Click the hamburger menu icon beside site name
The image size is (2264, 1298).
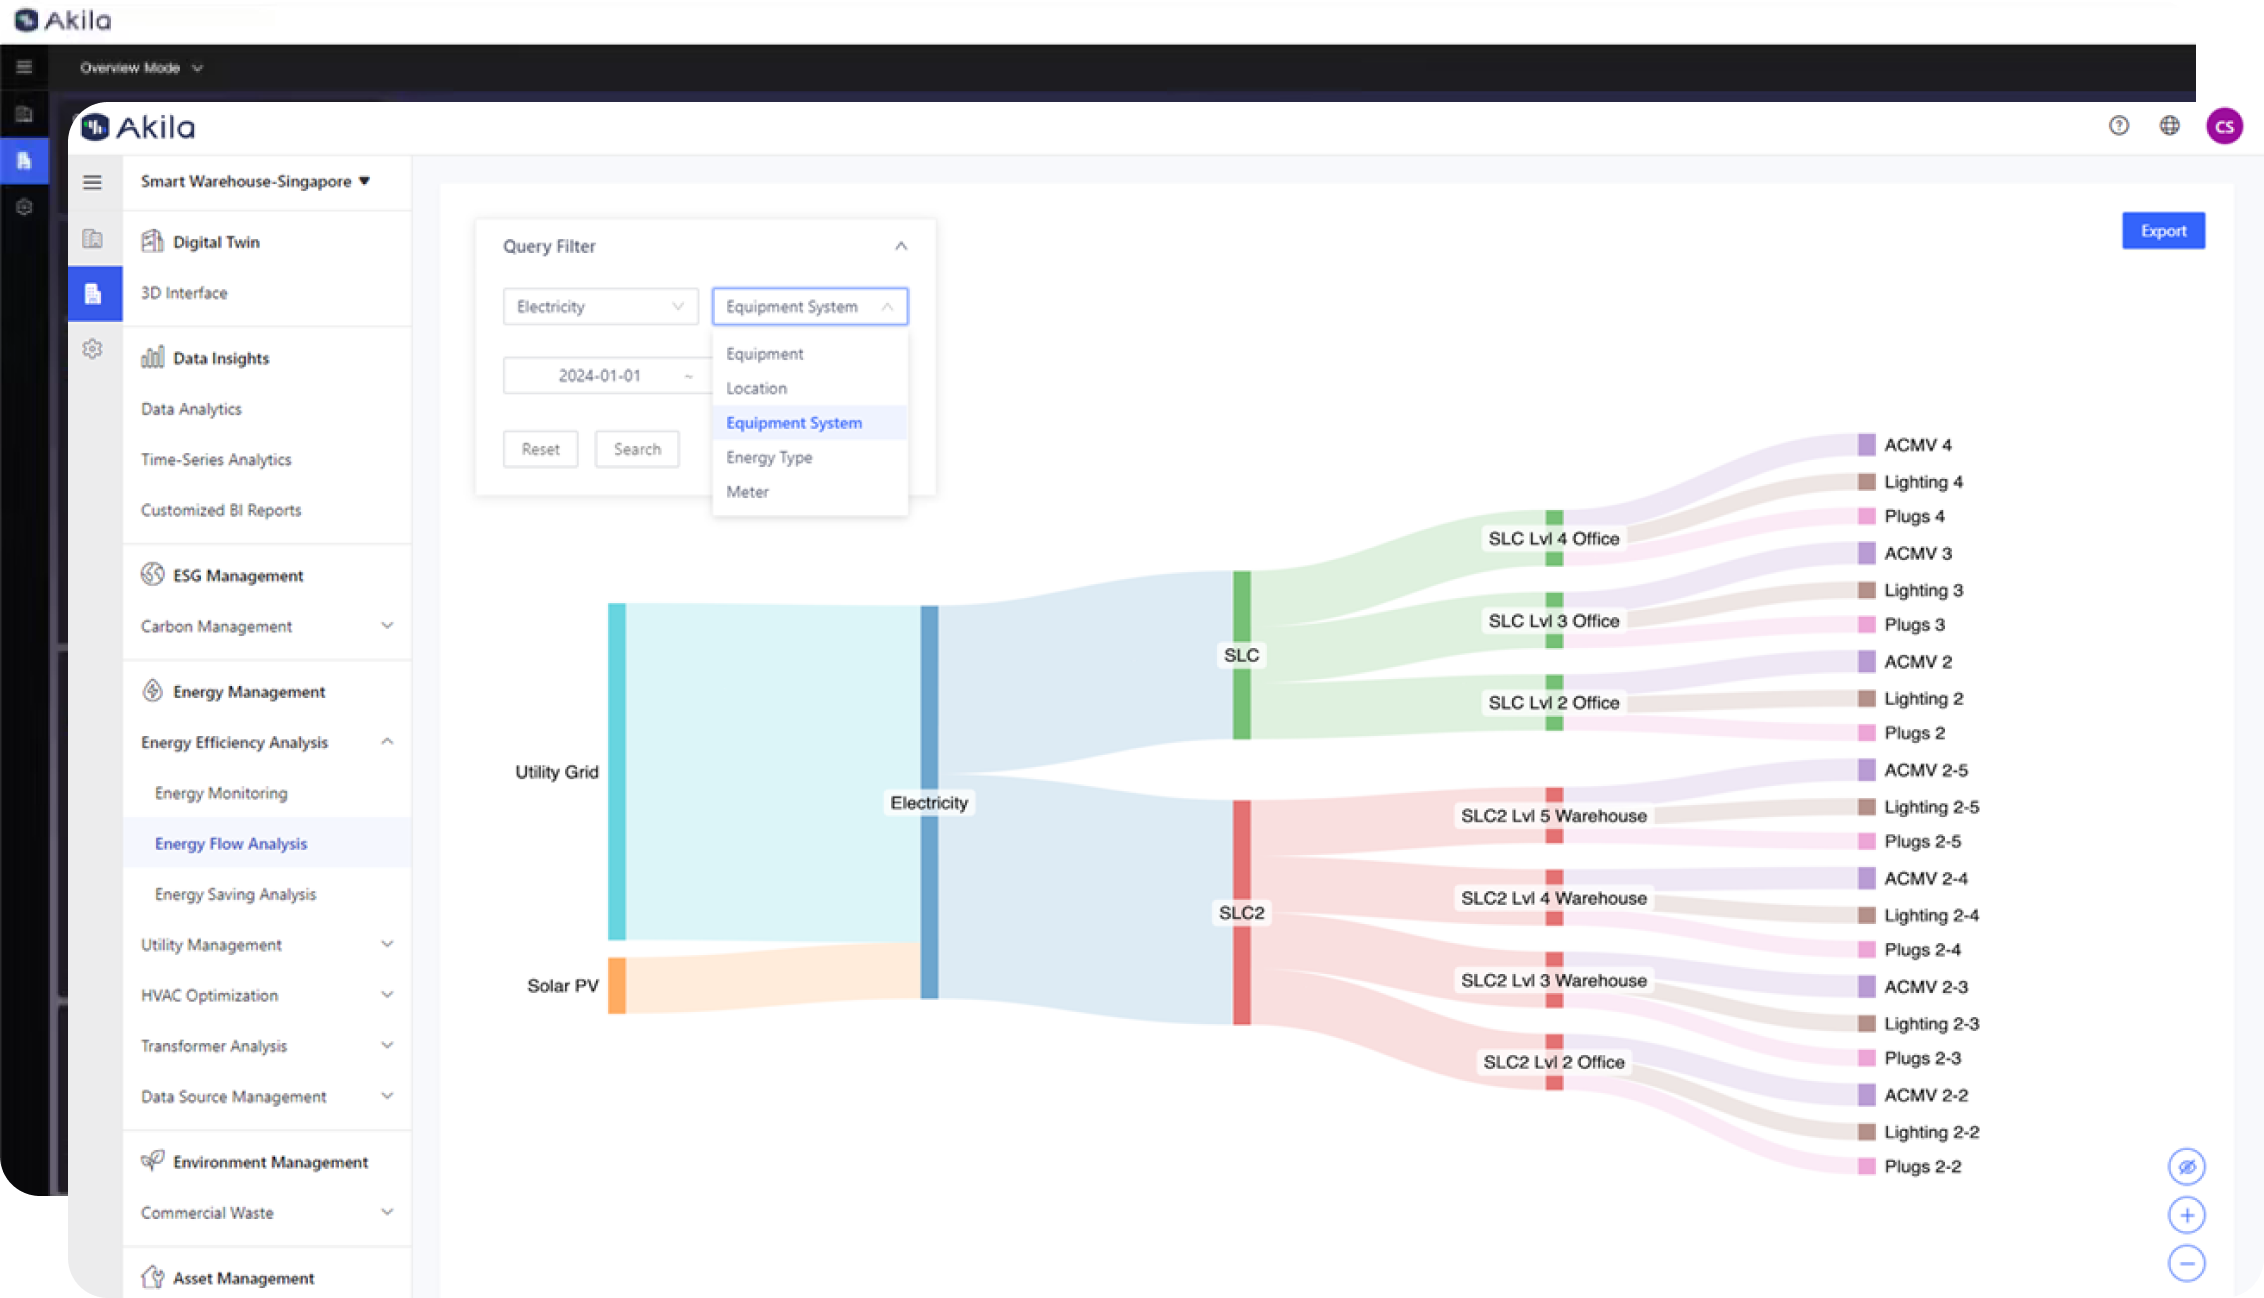pos(92,182)
